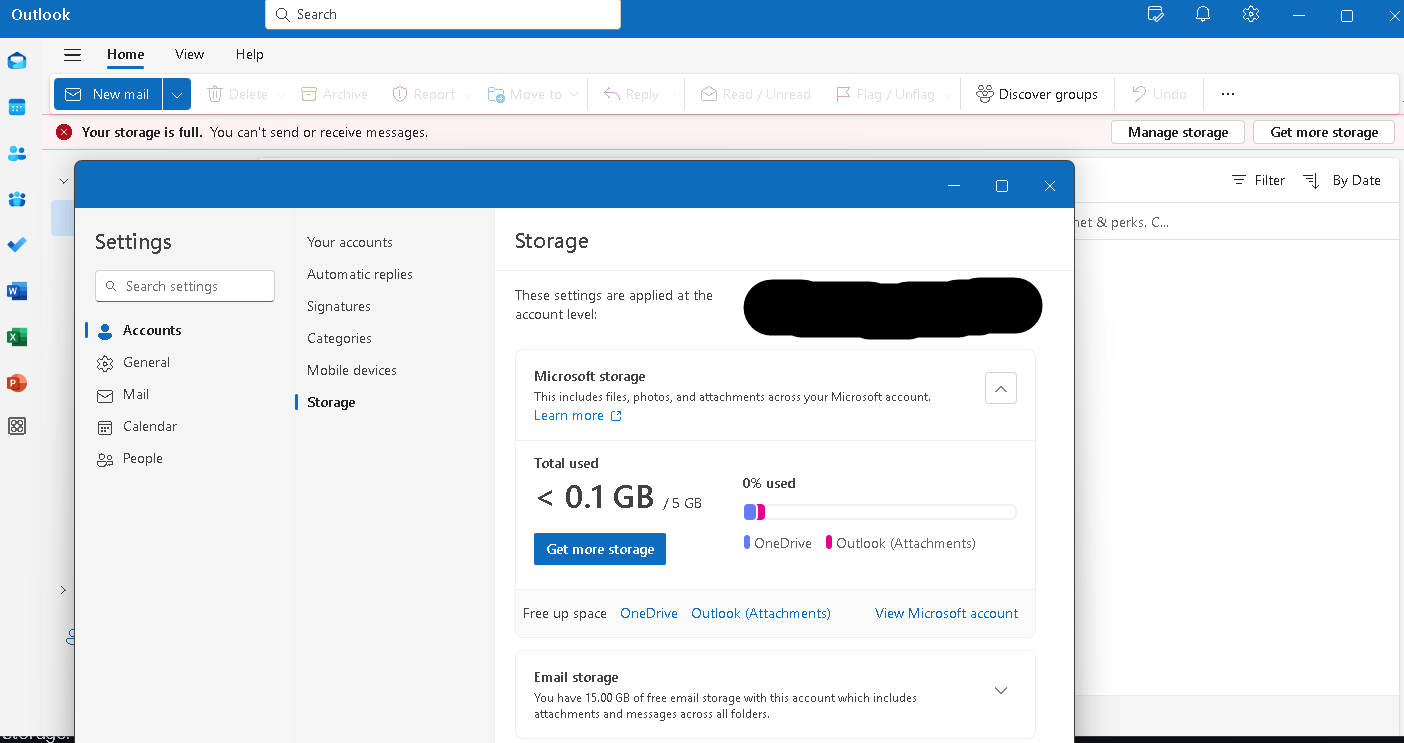The image size is (1404, 743).
Task: Open the Help tab
Action: coord(250,55)
